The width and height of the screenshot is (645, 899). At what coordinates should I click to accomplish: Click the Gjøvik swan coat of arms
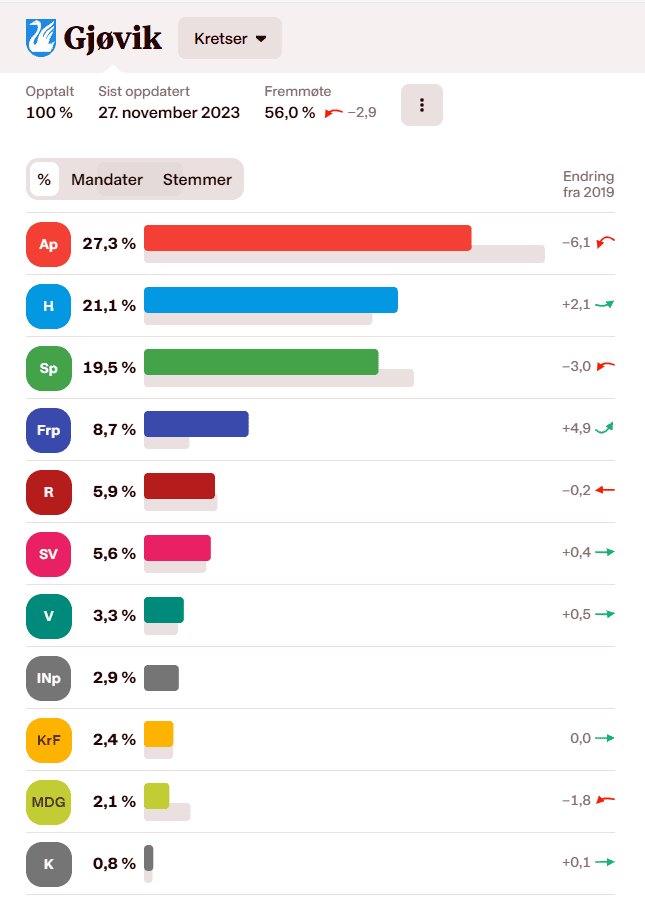(41, 37)
